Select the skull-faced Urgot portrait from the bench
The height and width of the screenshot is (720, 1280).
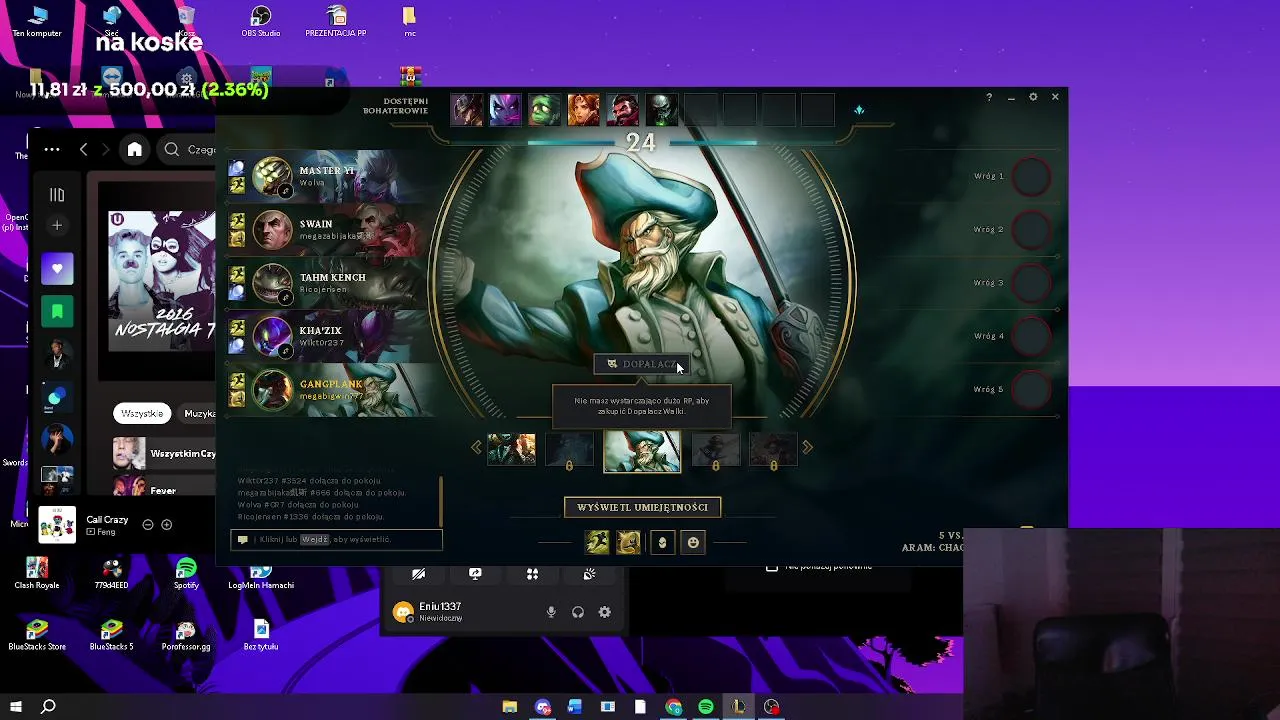661,110
